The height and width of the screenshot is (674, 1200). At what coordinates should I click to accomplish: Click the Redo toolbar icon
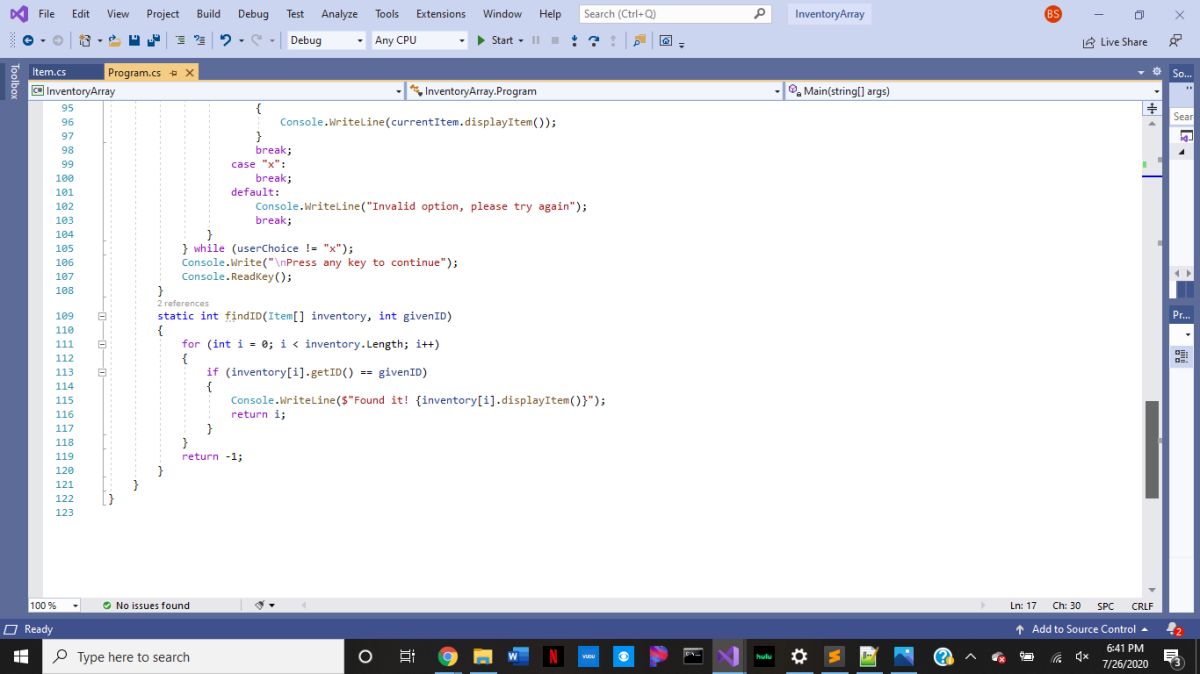click(x=256, y=41)
